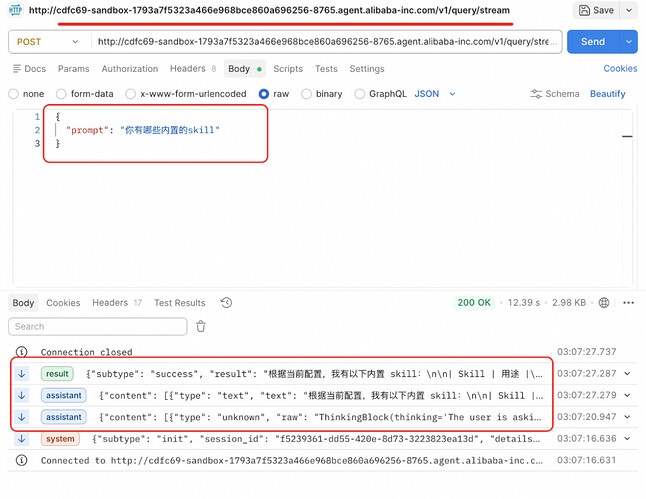
Task: Open the Tests tab
Action: click(326, 69)
